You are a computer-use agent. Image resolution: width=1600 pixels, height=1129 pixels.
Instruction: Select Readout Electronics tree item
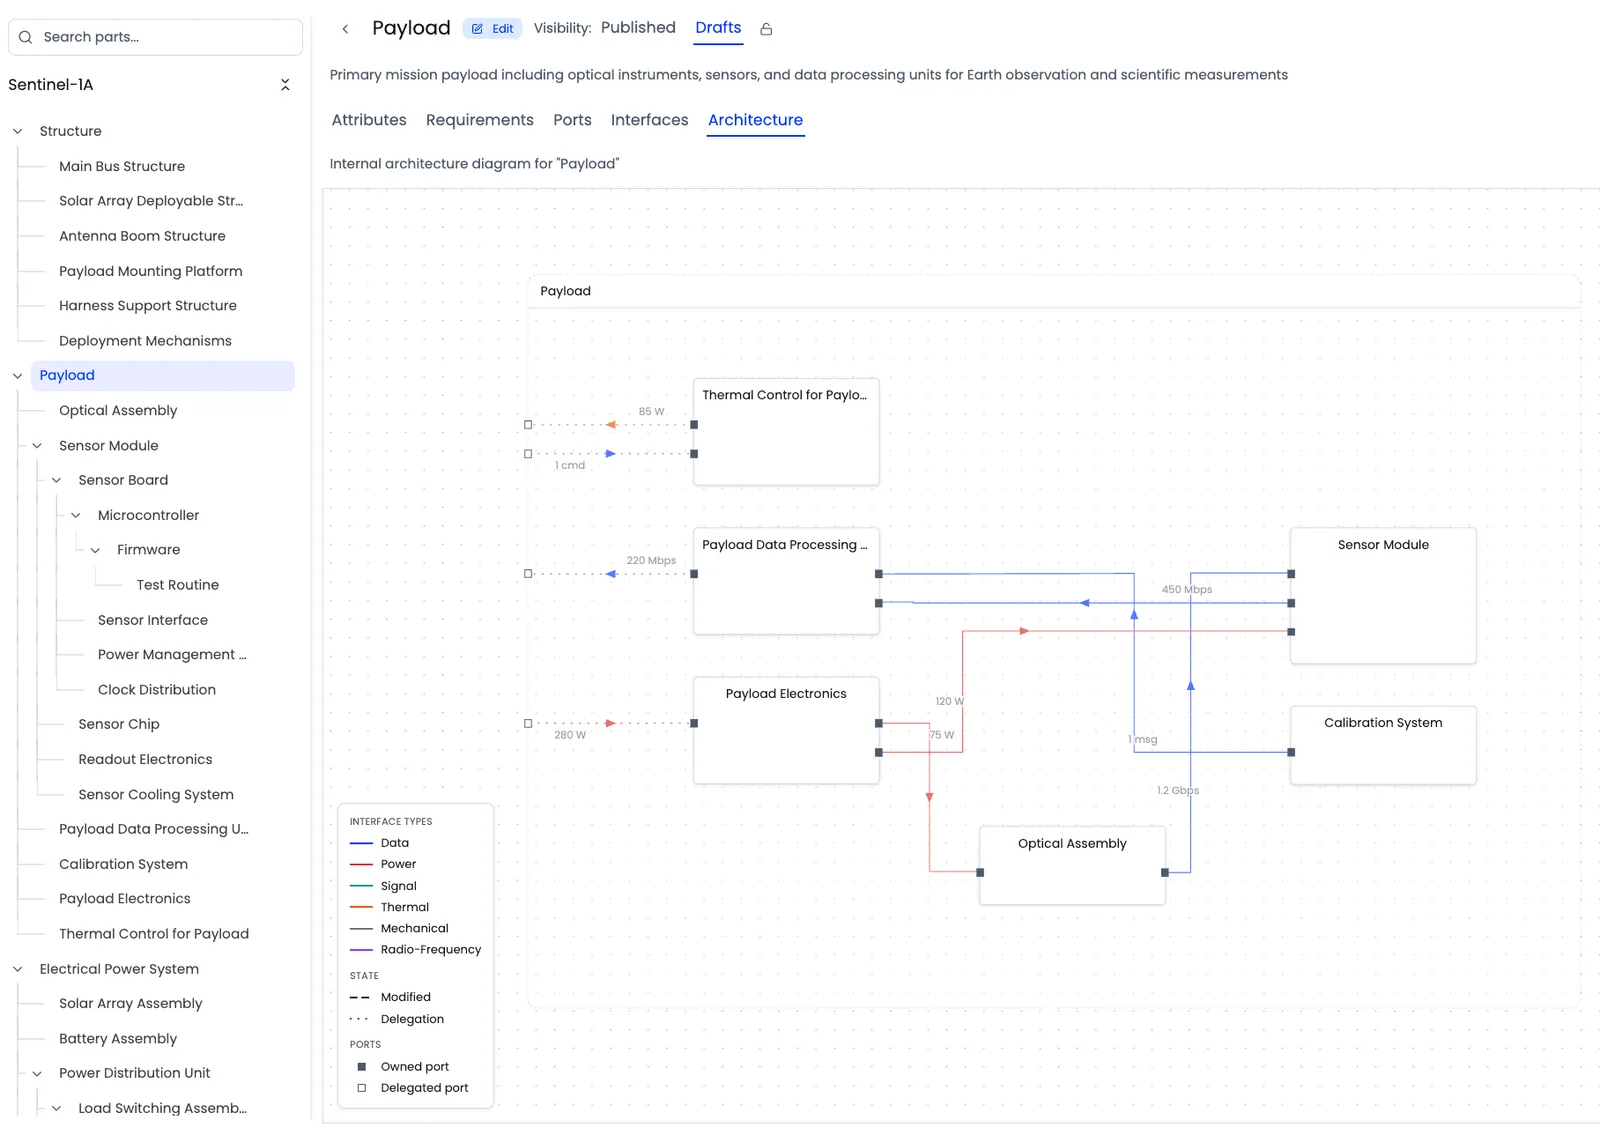pos(145,759)
